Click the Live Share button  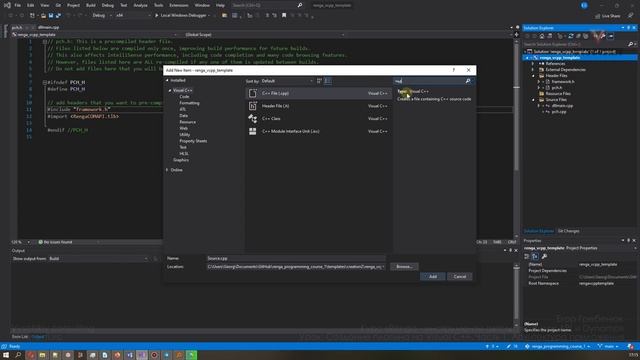(x=608, y=16)
